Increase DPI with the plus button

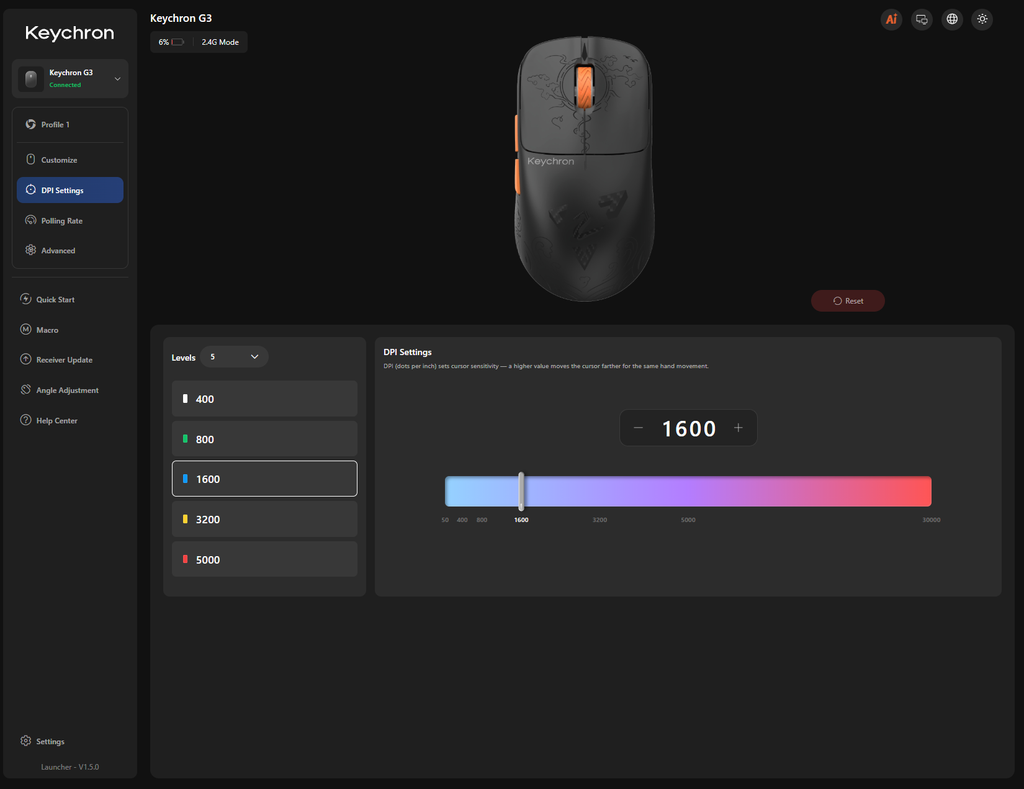(x=738, y=428)
